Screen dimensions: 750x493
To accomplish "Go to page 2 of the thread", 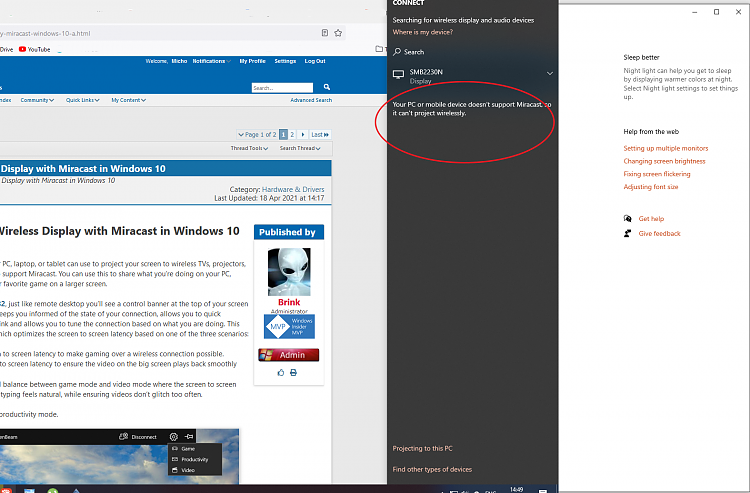I will [x=292, y=134].
